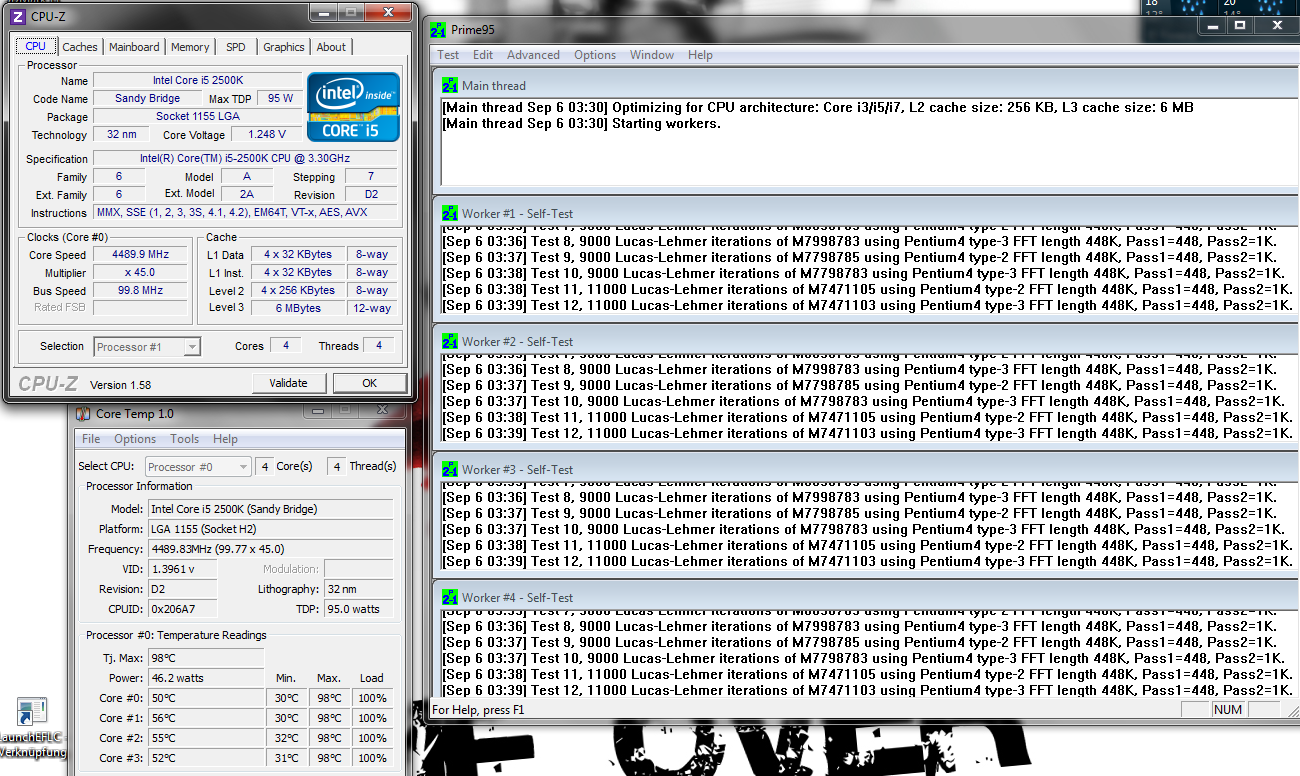Click the Core #0 temperature '50°C'

point(206,698)
